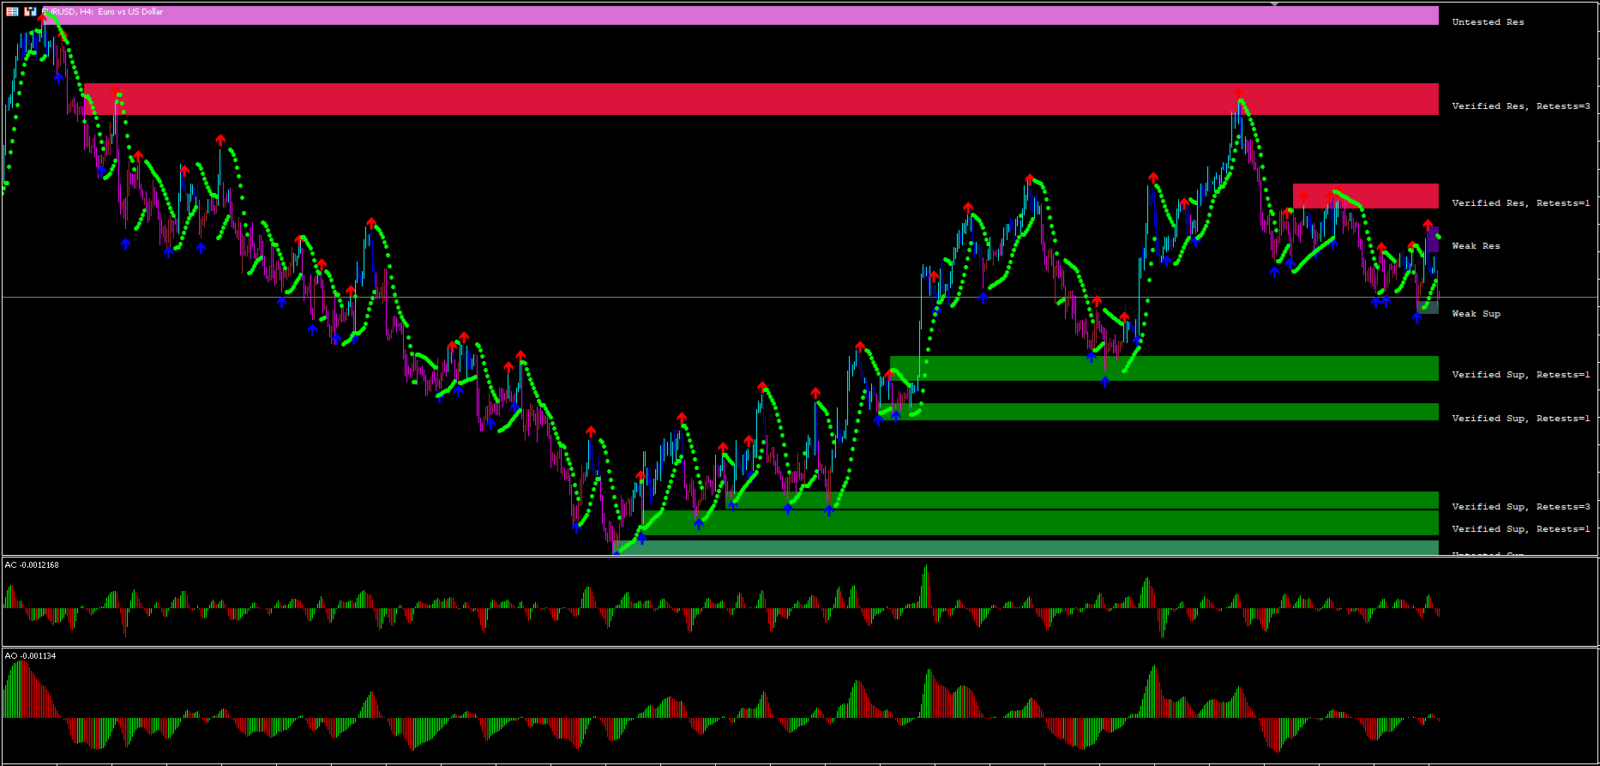This screenshot has width=1600, height=766.
Task: Click the 'Verified Res, Retests=1' label
Action: click(x=1520, y=203)
